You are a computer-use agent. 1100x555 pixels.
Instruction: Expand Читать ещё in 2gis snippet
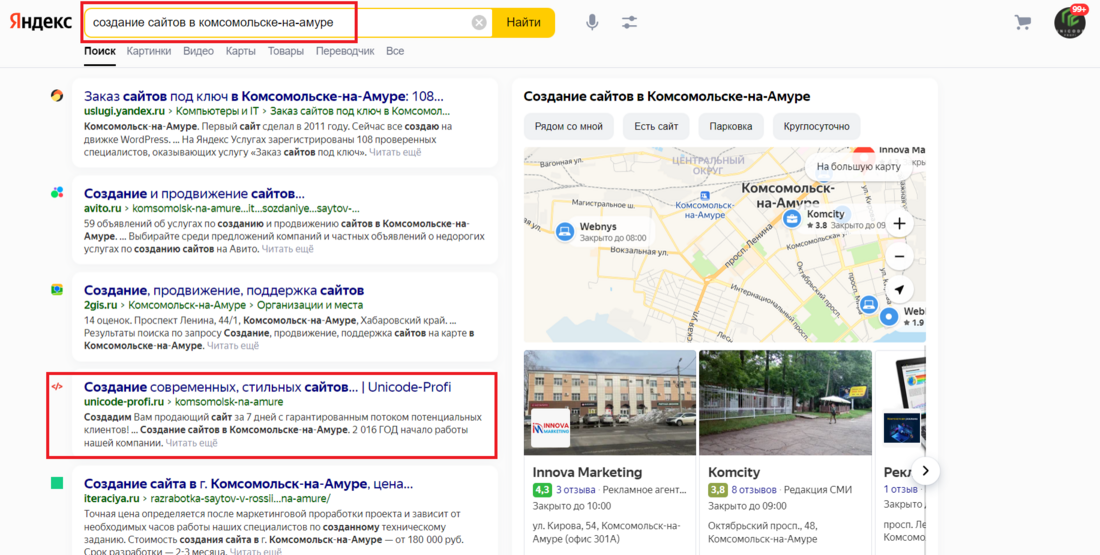pos(233,346)
